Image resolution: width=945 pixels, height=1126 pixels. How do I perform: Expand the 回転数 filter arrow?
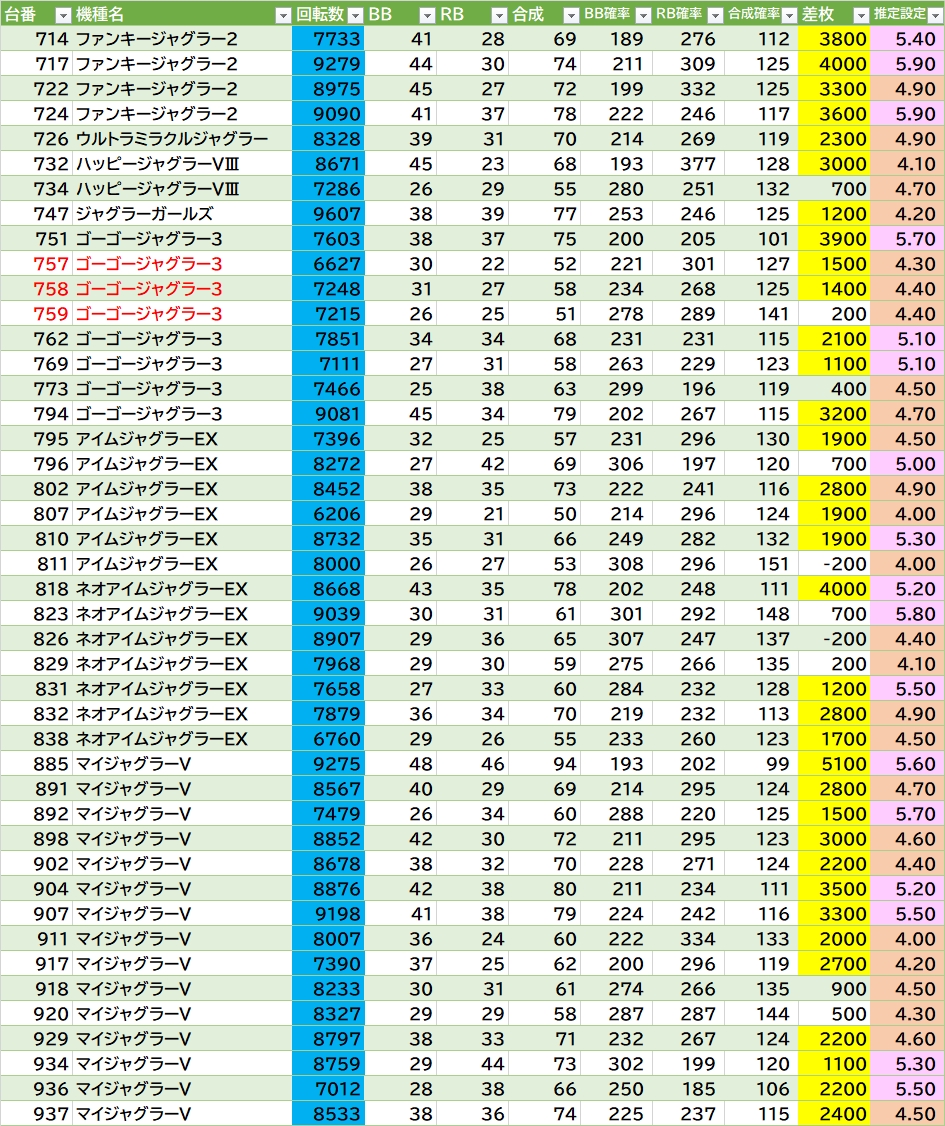(354, 15)
